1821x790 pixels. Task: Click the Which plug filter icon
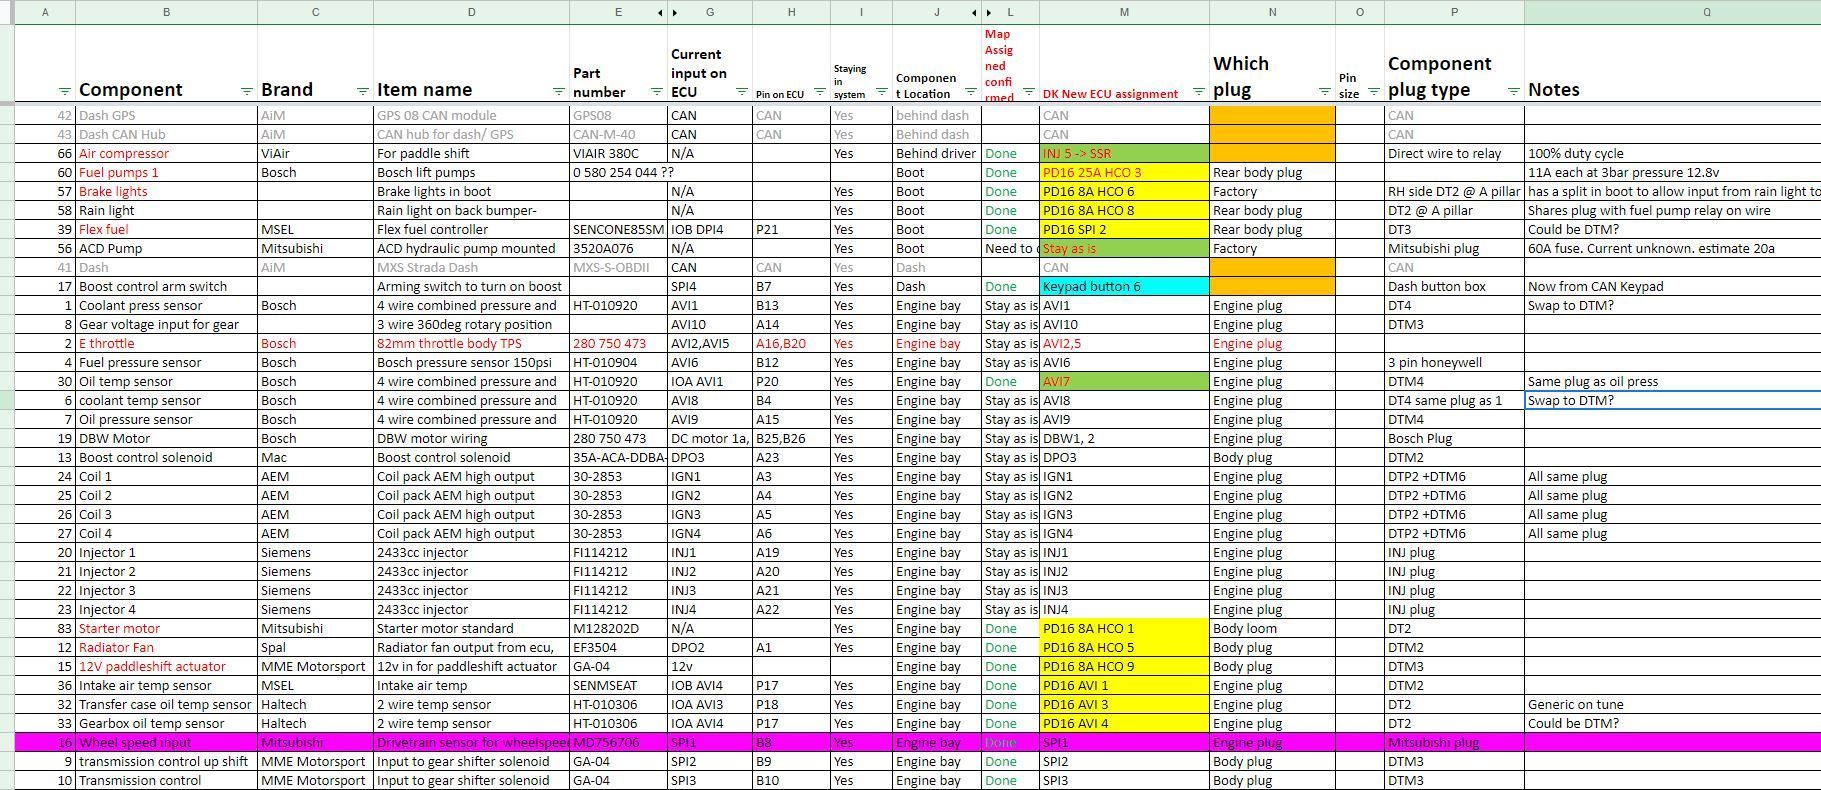click(1324, 91)
